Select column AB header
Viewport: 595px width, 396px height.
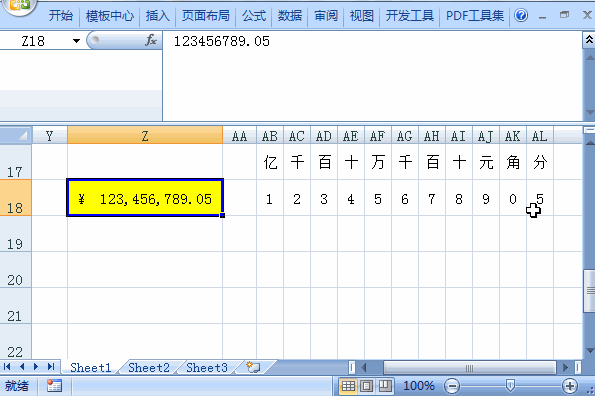(x=270, y=135)
